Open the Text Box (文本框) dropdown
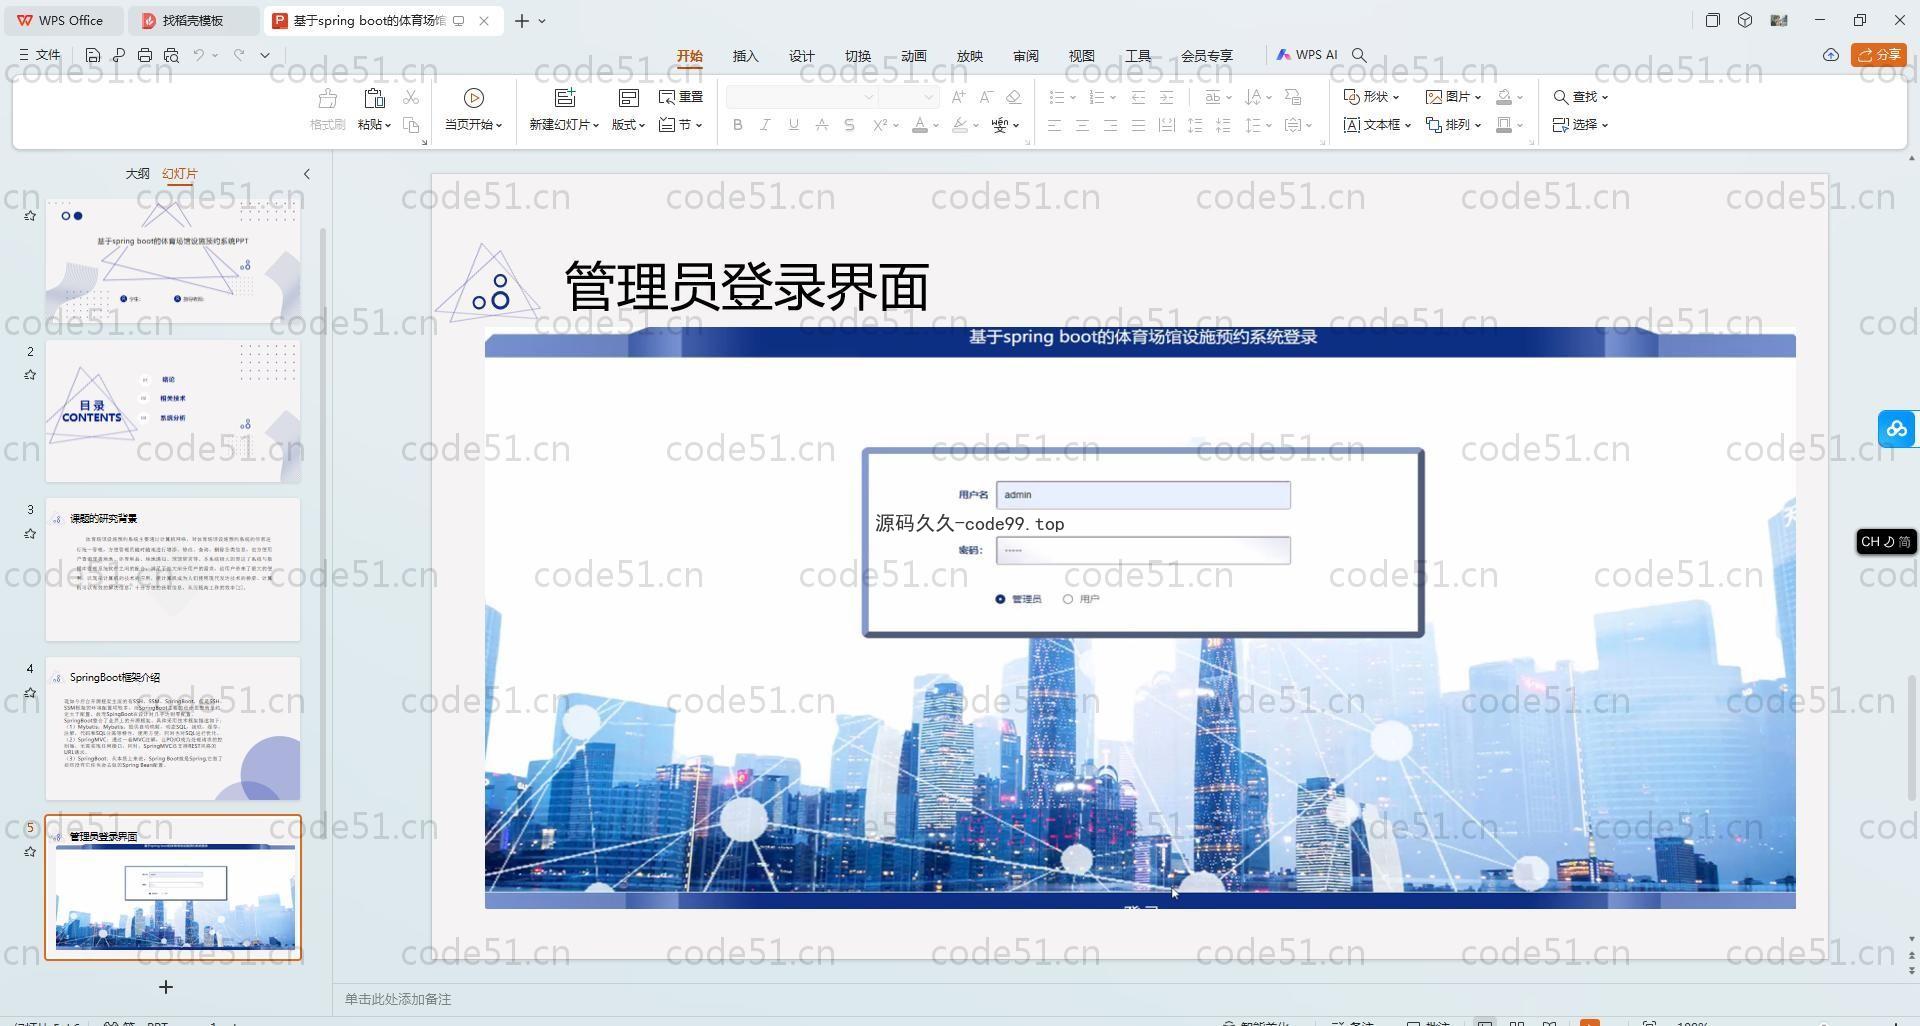The image size is (1920, 1026). tap(1377, 125)
